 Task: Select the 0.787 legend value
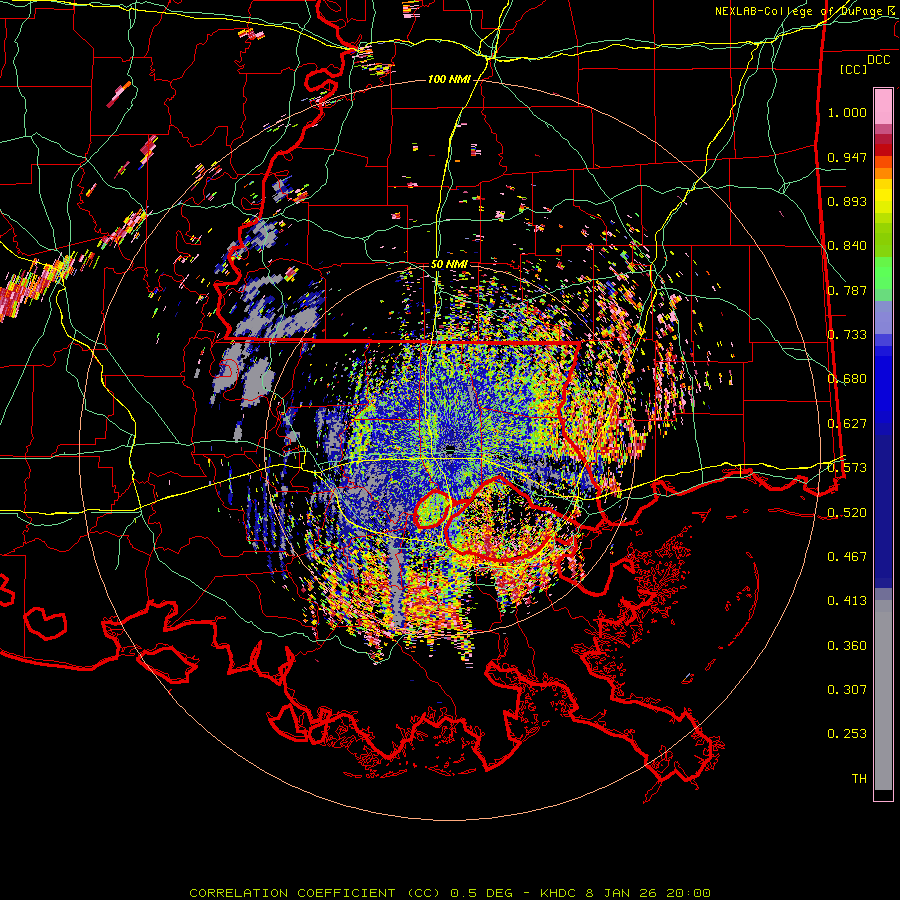pos(847,290)
